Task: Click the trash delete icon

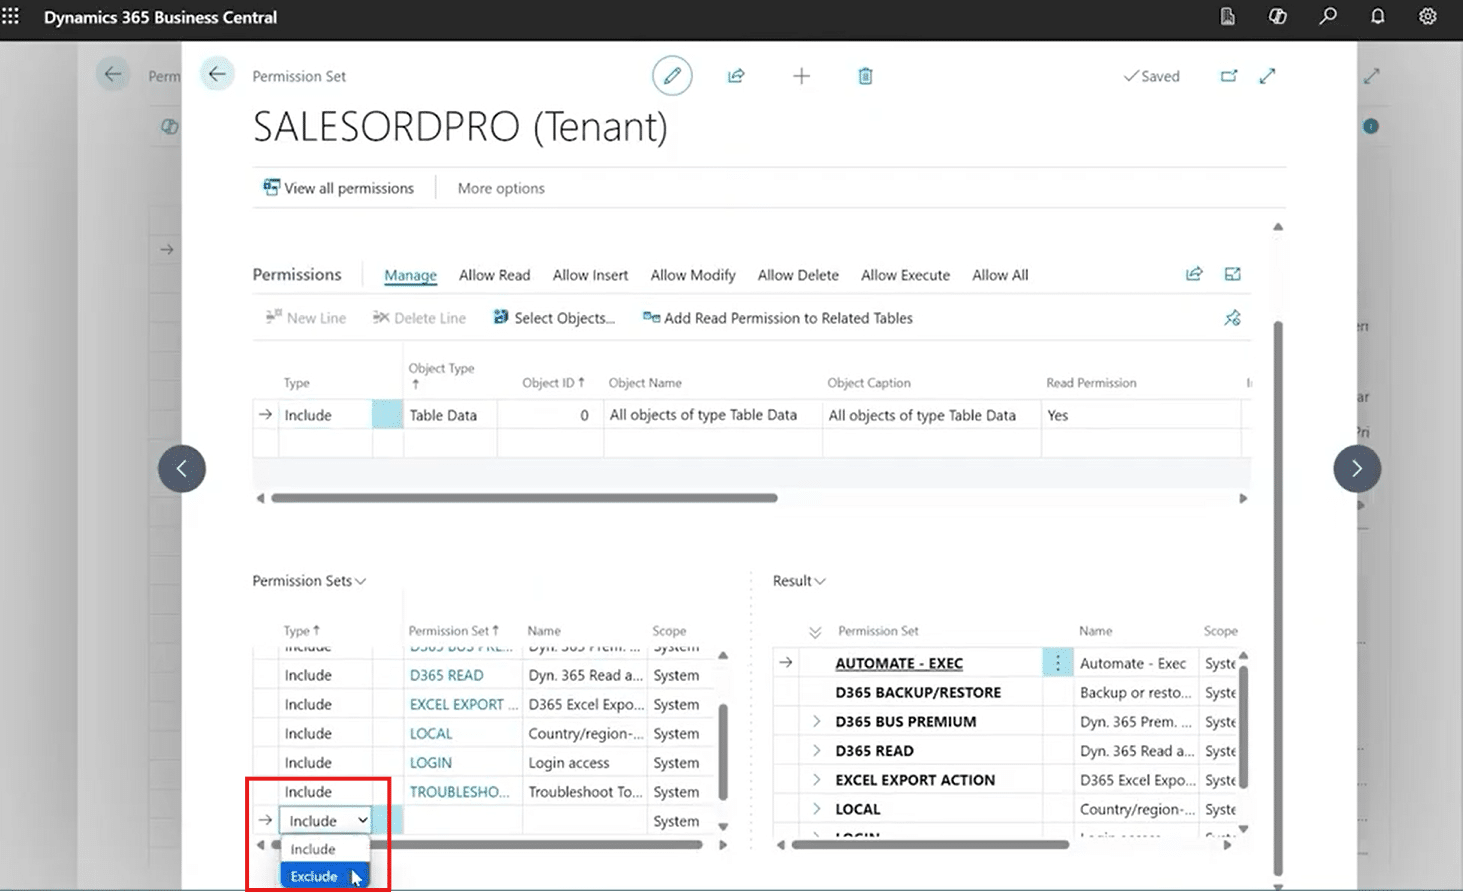Action: (865, 76)
